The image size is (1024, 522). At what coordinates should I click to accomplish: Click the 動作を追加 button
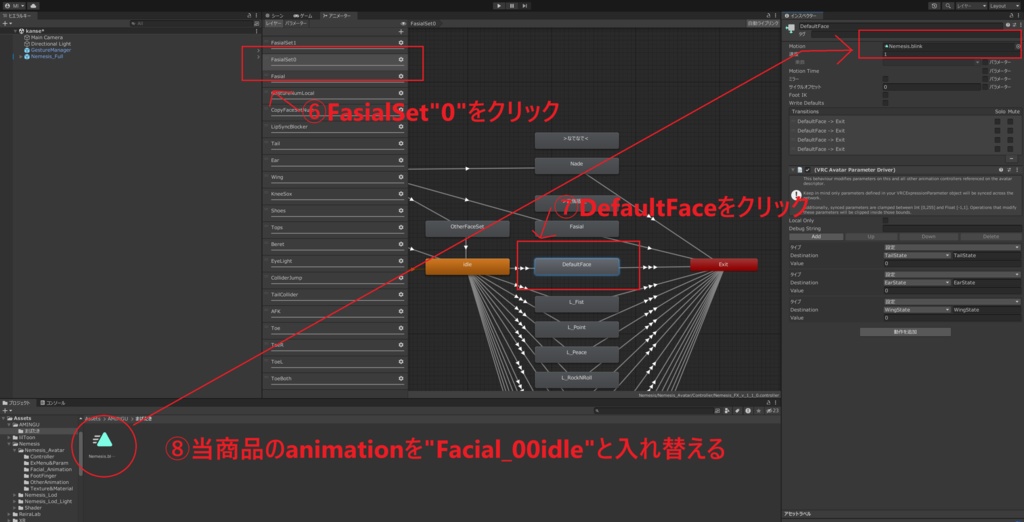coord(905,332)
